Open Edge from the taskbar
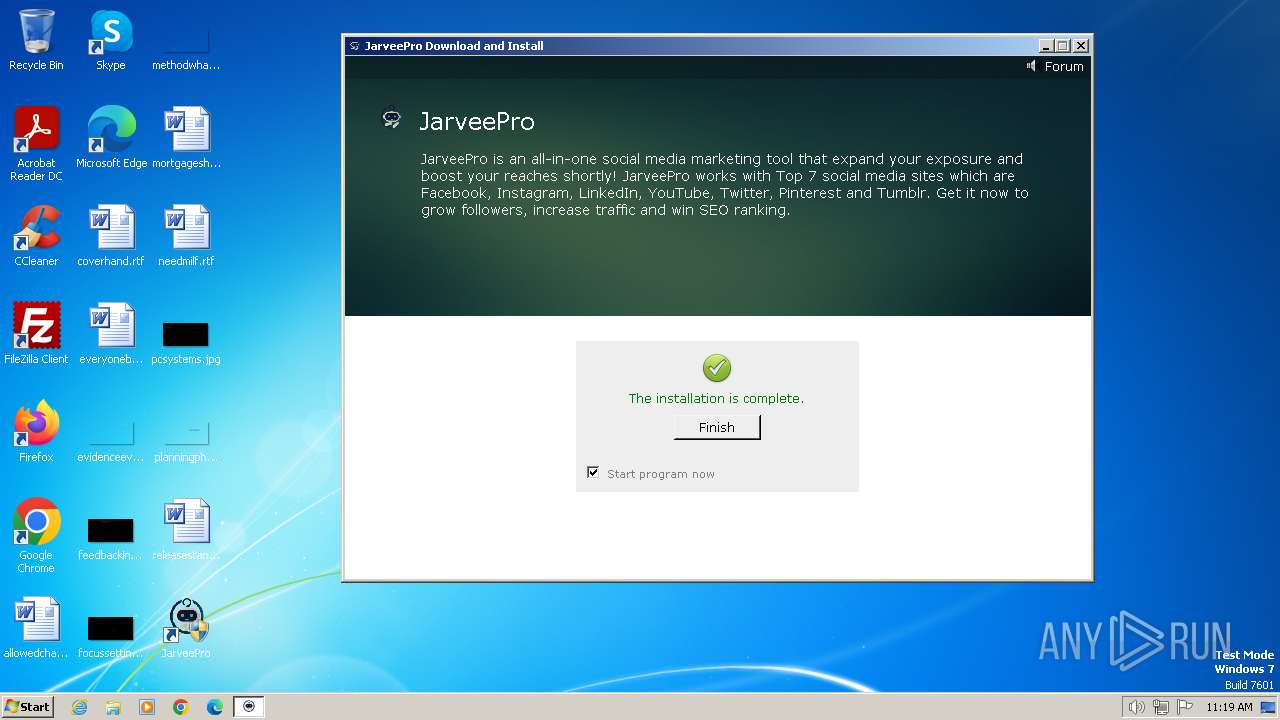1280x720 pixels. pos(215,707)
